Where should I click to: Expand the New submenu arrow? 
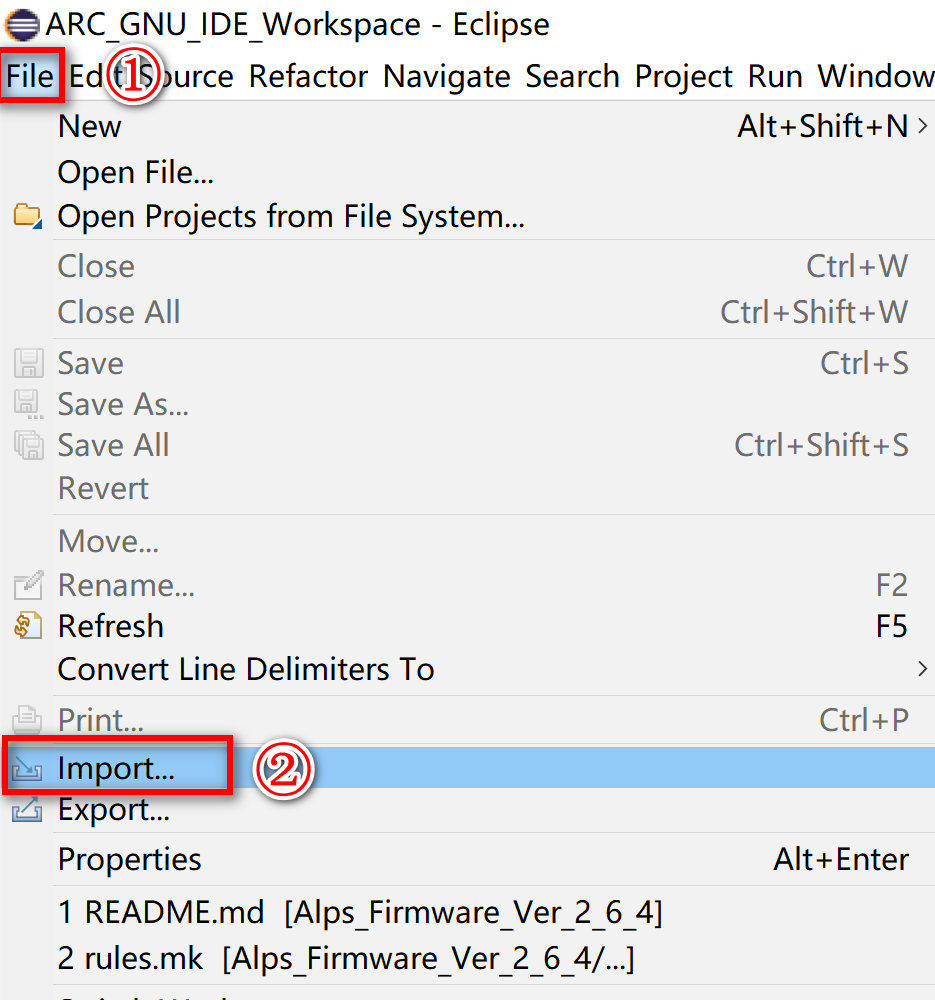click(922, 126)
